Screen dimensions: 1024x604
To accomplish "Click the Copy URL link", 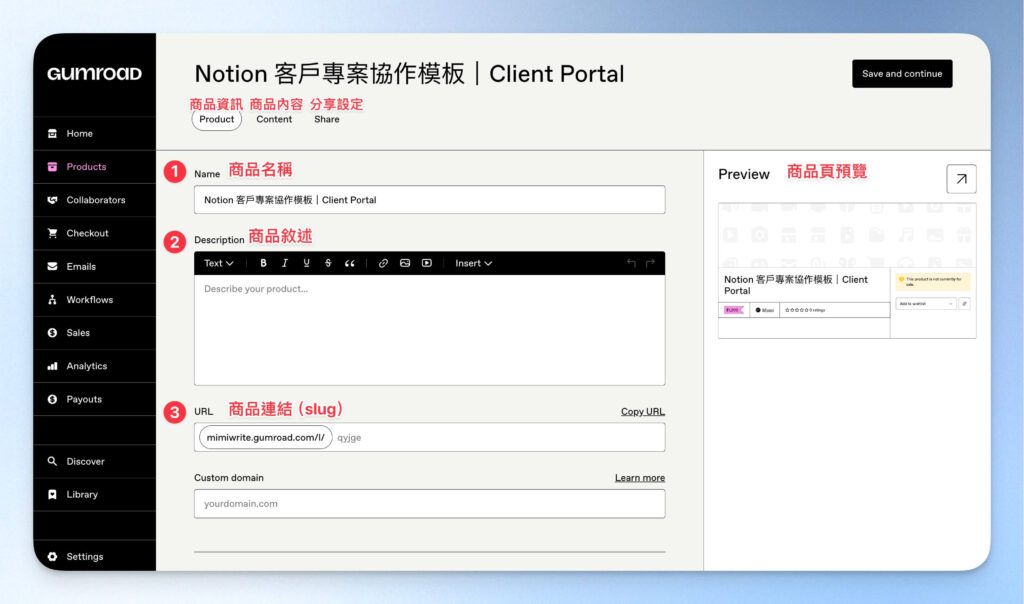I will 643,411.
